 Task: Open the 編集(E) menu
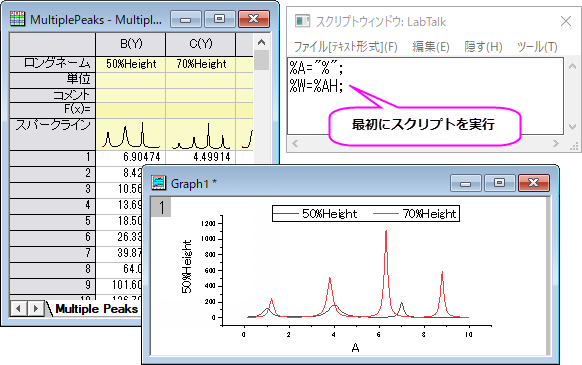pyautogui.click(x=431, y=47)
